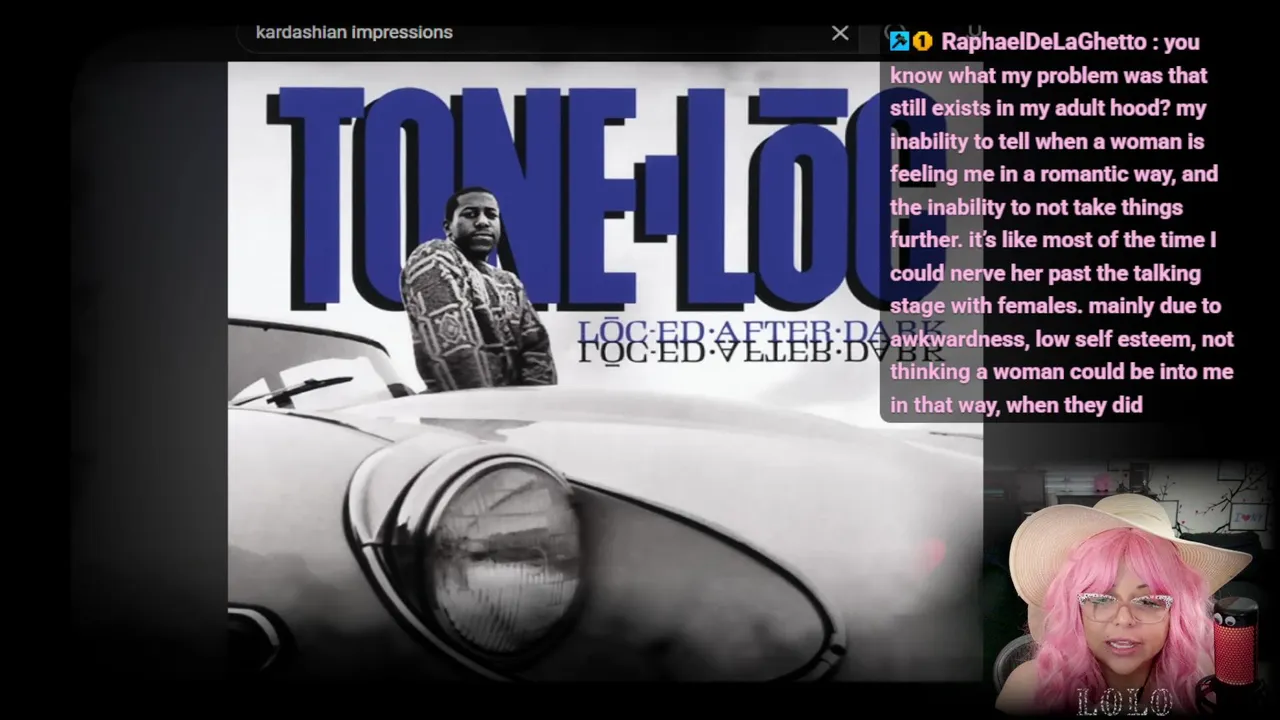Open RaphaelDeLaGhetto's username in chat
1280x720 pixels.
pos(1046,42)
